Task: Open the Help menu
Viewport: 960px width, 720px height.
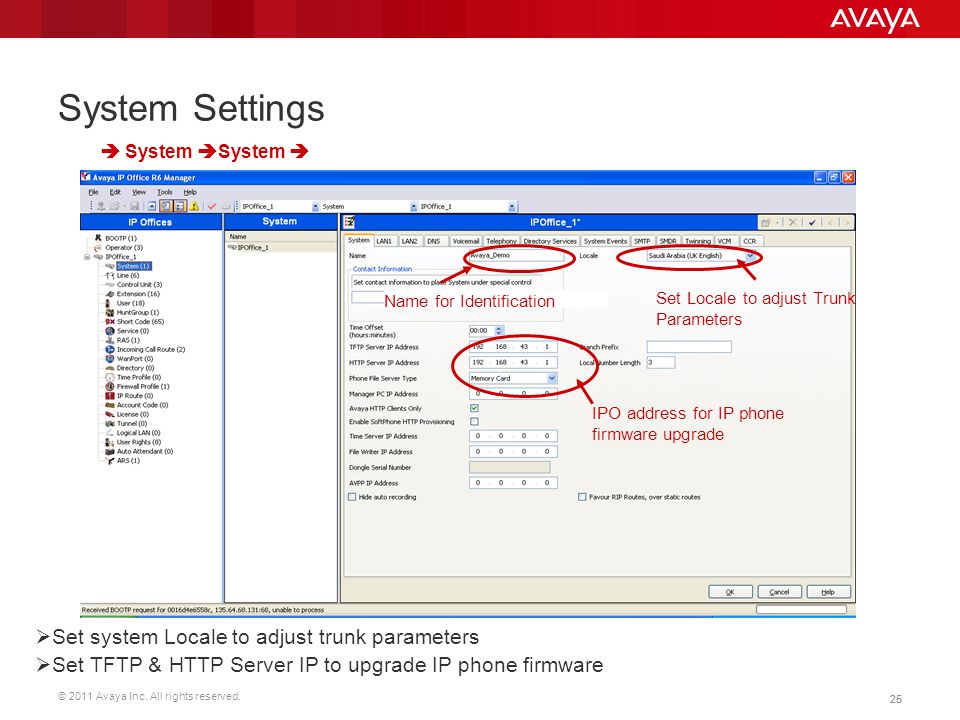Action: (190, 192)
